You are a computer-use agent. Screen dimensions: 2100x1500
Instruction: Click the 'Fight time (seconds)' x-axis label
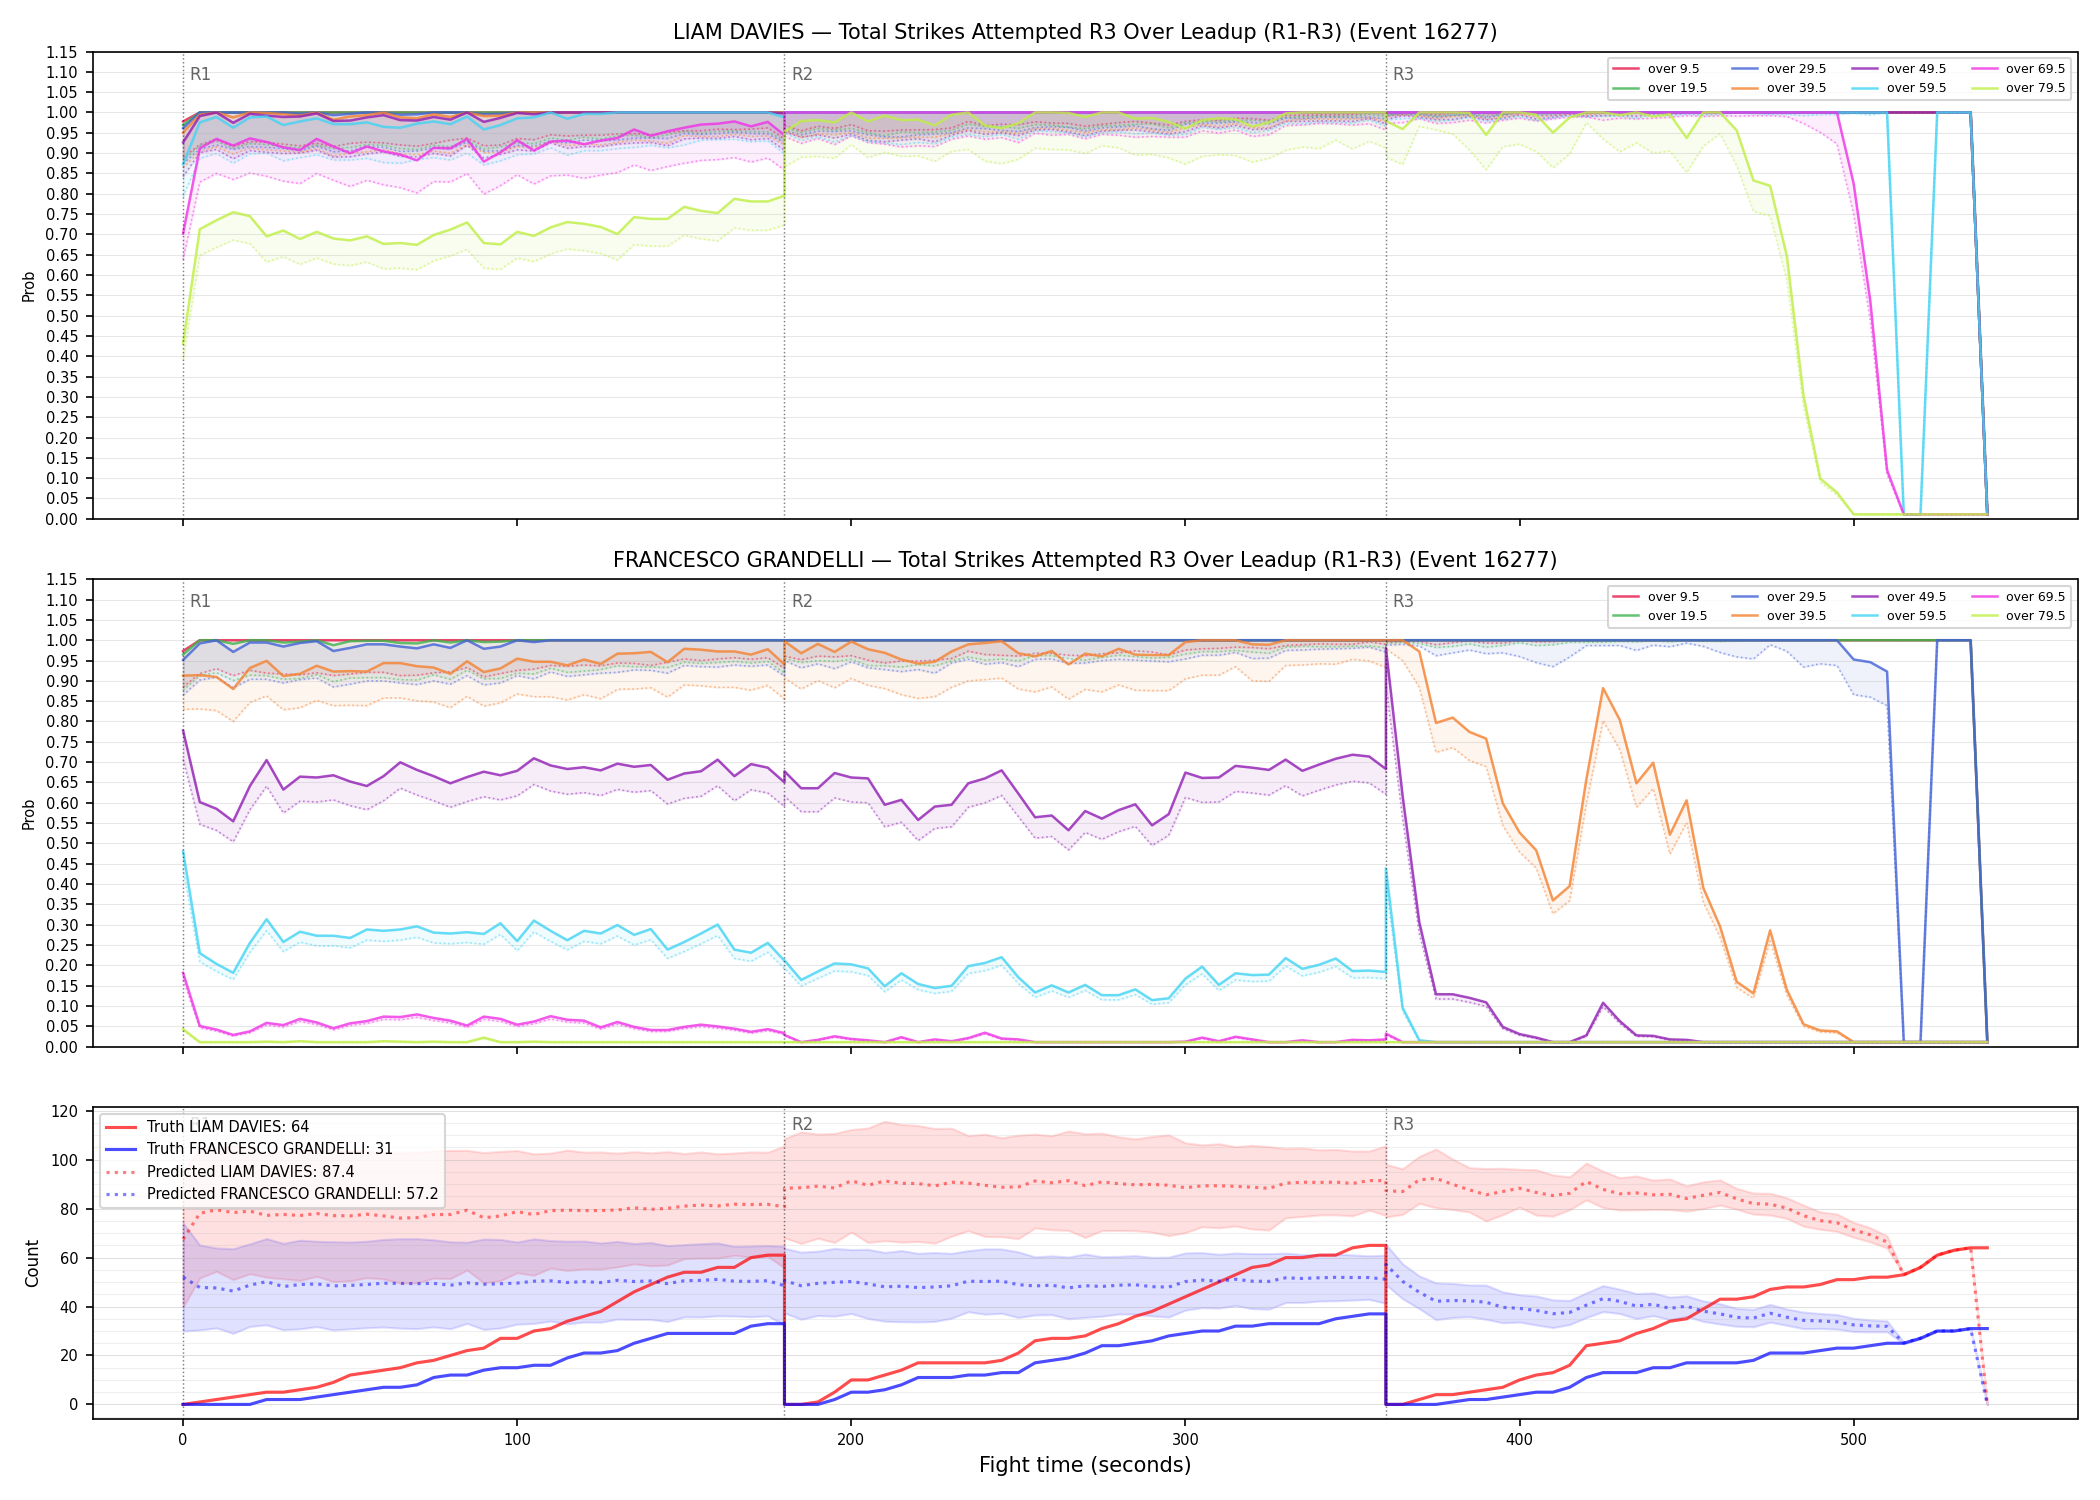click(x=1085, y=1465)
